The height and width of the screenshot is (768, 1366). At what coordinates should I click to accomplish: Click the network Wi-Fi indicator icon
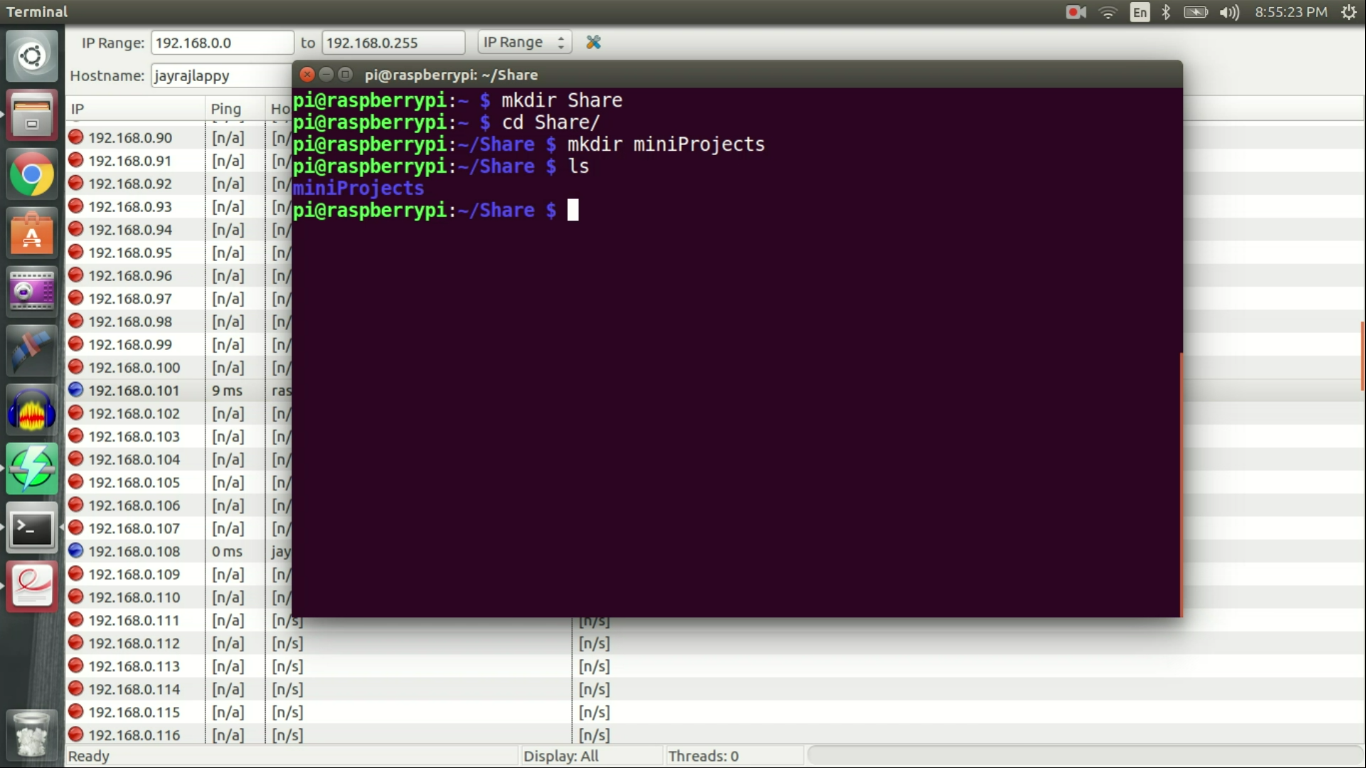[x=1108, y=12]
